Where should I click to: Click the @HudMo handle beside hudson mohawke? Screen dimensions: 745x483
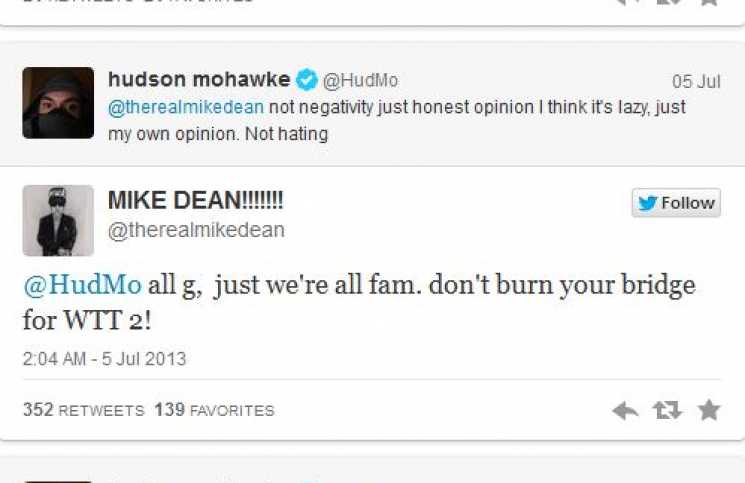coord(361,80)
